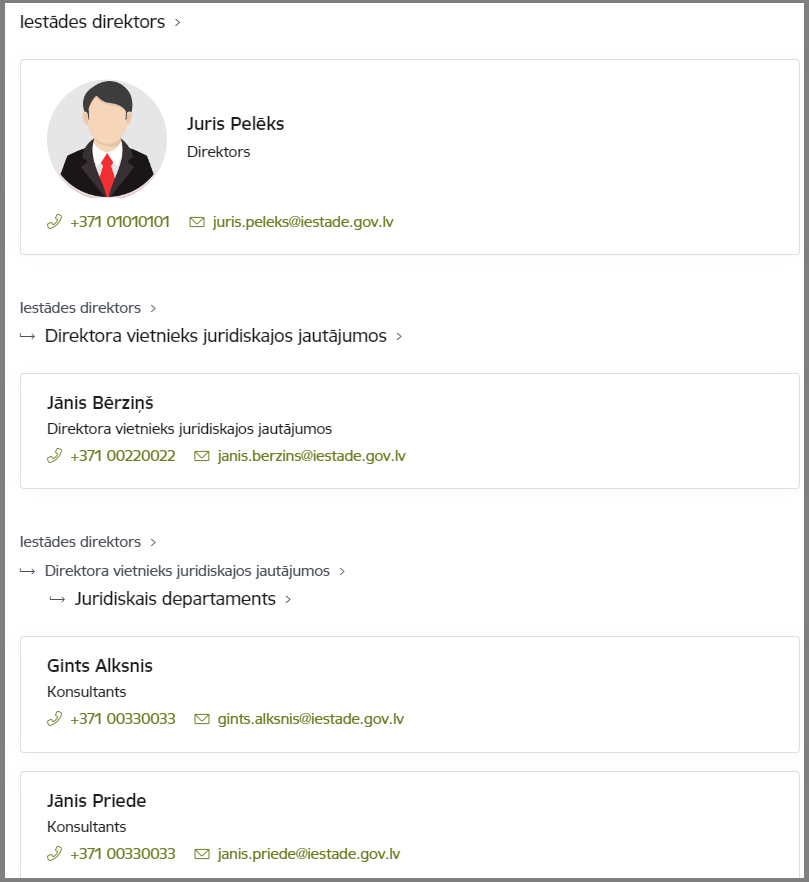Click chevron after large Direktora vietnieks juridiskajos jautājumos heading
809x882 pixels.
[x=399, y=336]
